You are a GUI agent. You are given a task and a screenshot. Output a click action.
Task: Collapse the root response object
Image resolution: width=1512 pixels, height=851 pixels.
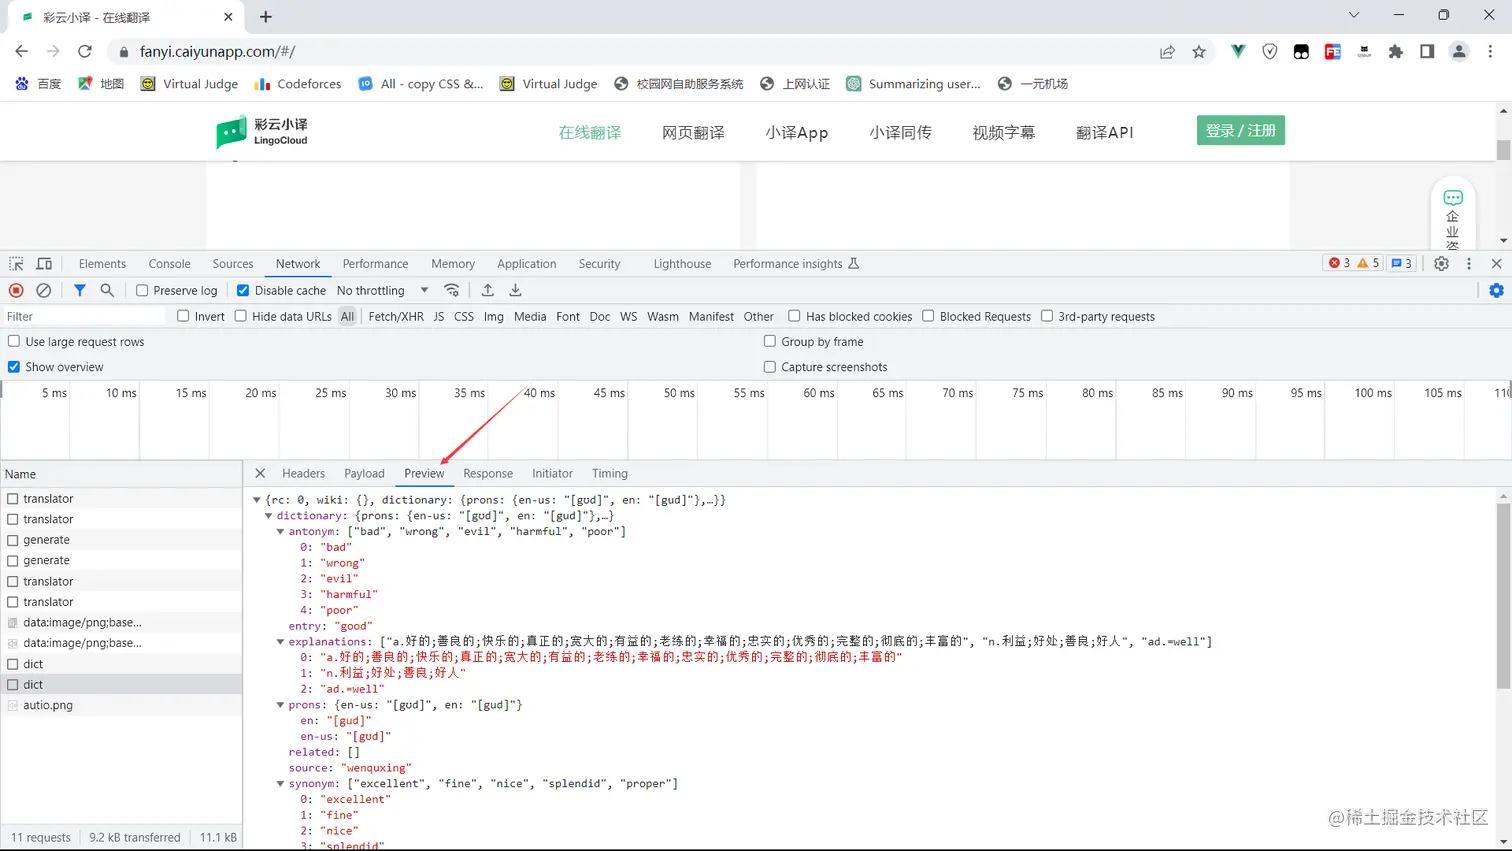coord(257,500)
